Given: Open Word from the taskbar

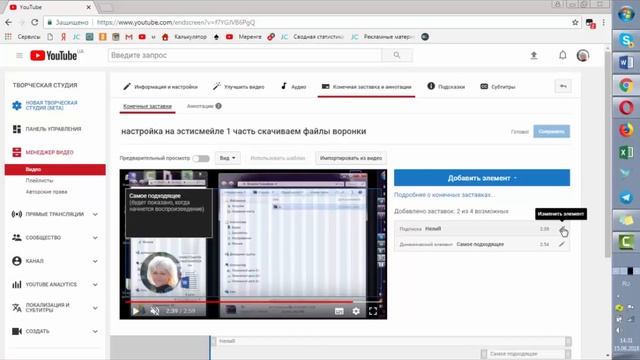Looking at the screenshot, I should [x=626, y=62].
